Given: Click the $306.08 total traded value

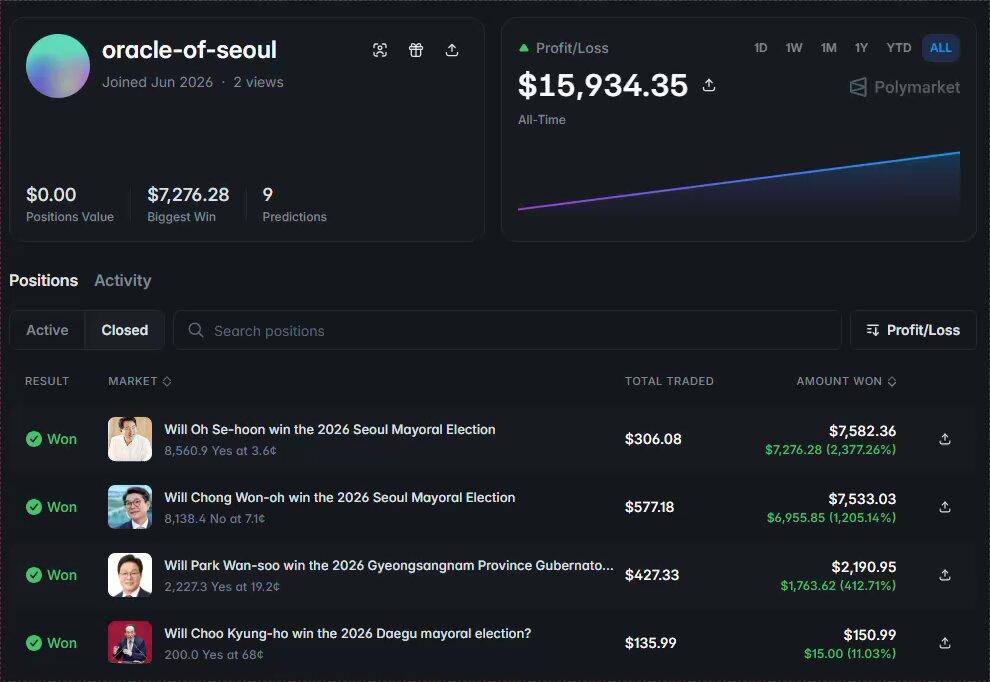Looking at the screenshot, I should point(653,439).
